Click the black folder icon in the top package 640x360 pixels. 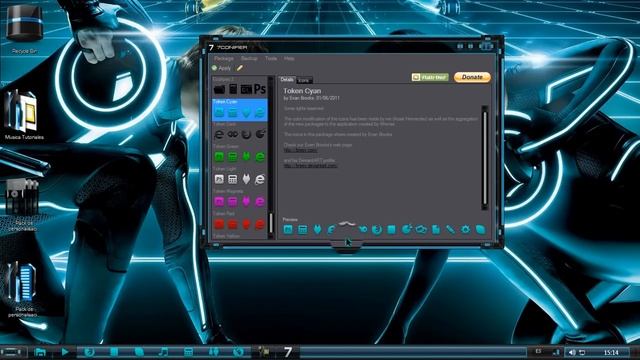pos(219,89)
